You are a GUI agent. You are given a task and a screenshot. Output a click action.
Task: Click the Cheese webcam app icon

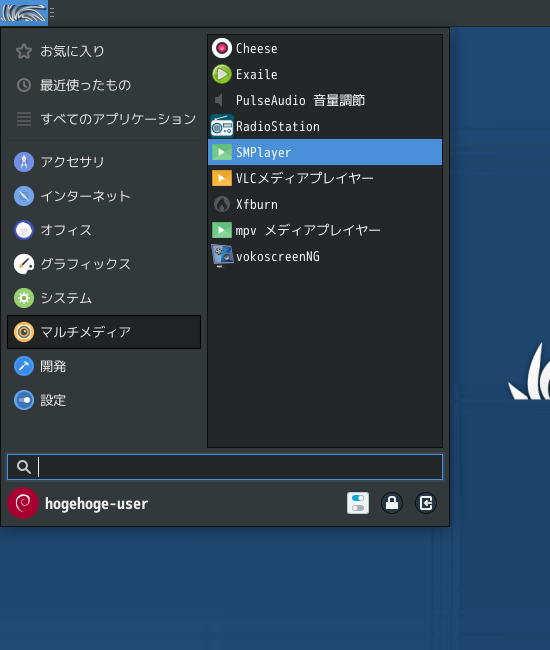click(x=222, y=49)
